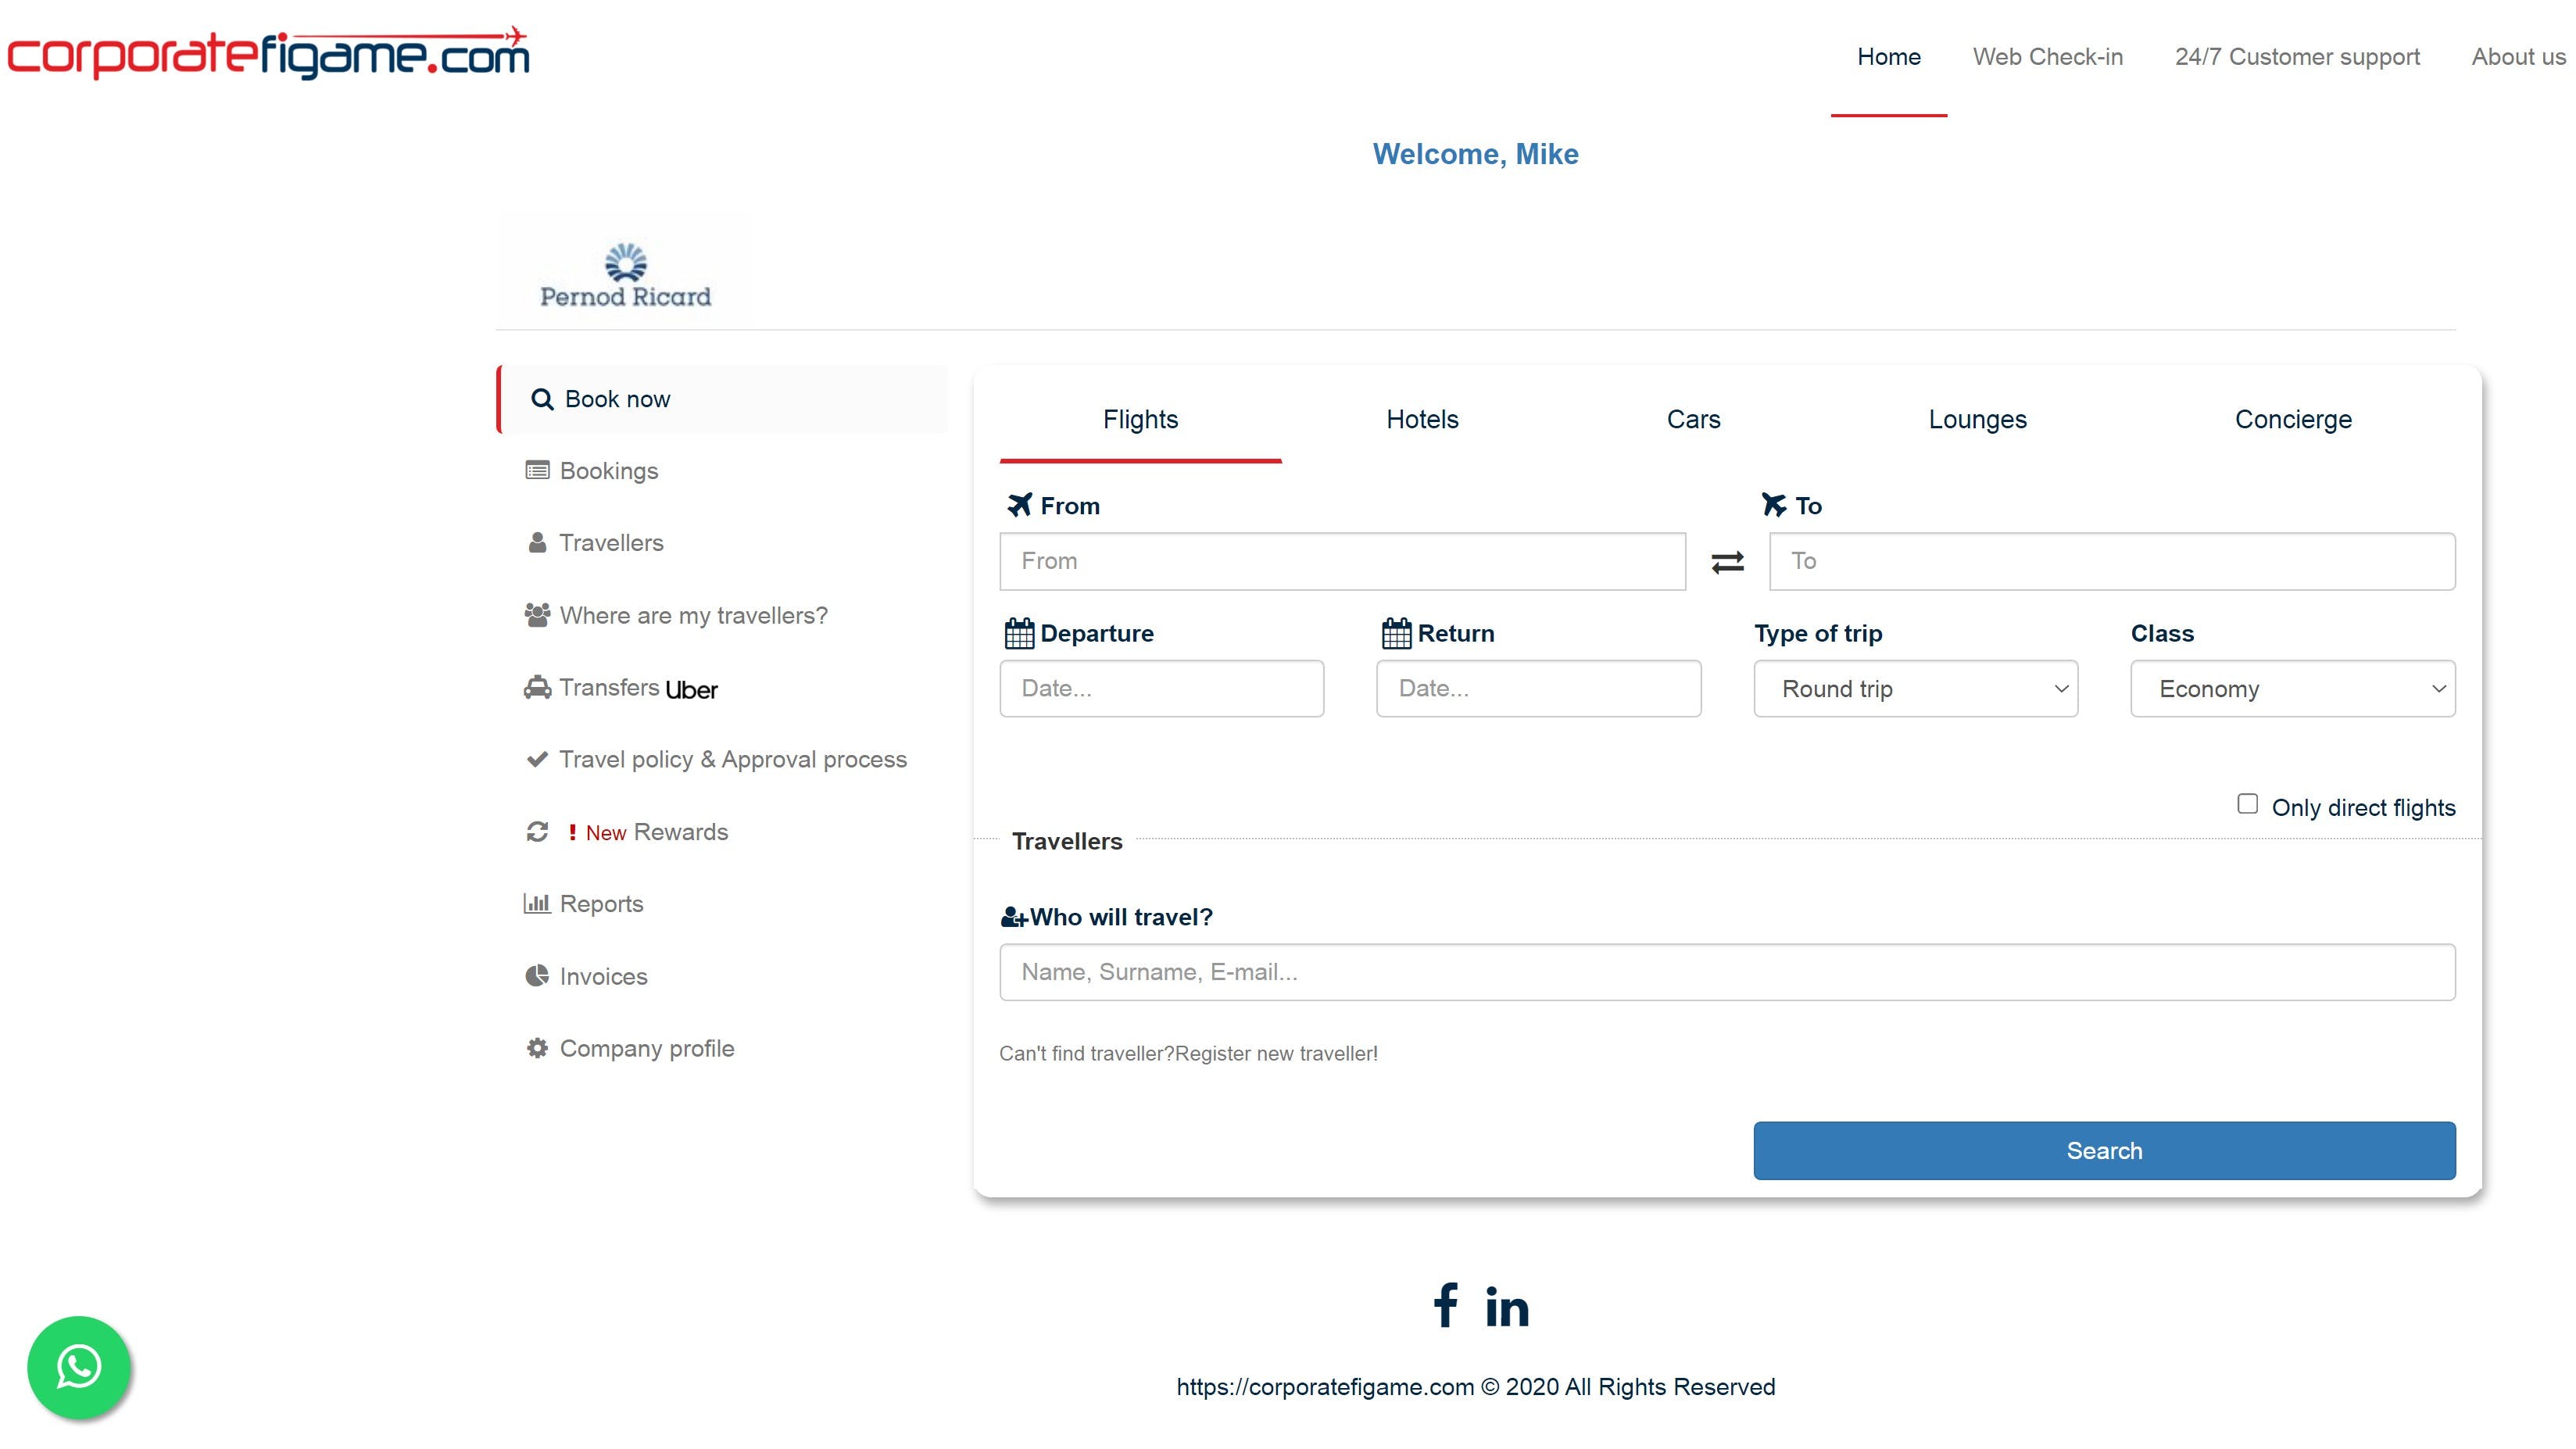
Task: Click the swap origin and destination arrows icon
Action: [1727, 562]
